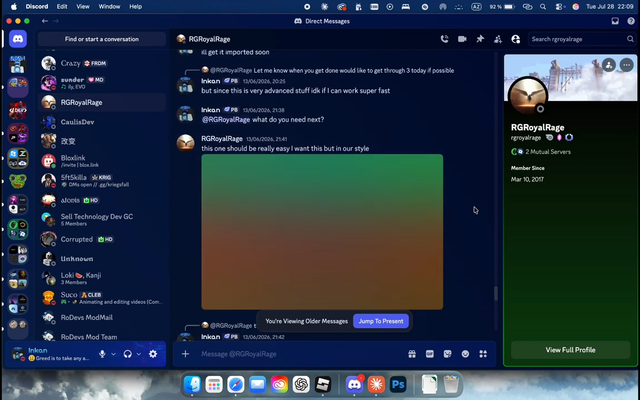640x400 pixels.
Task: Open the Loki, Kanji group chat
Action: coord(102,278)
